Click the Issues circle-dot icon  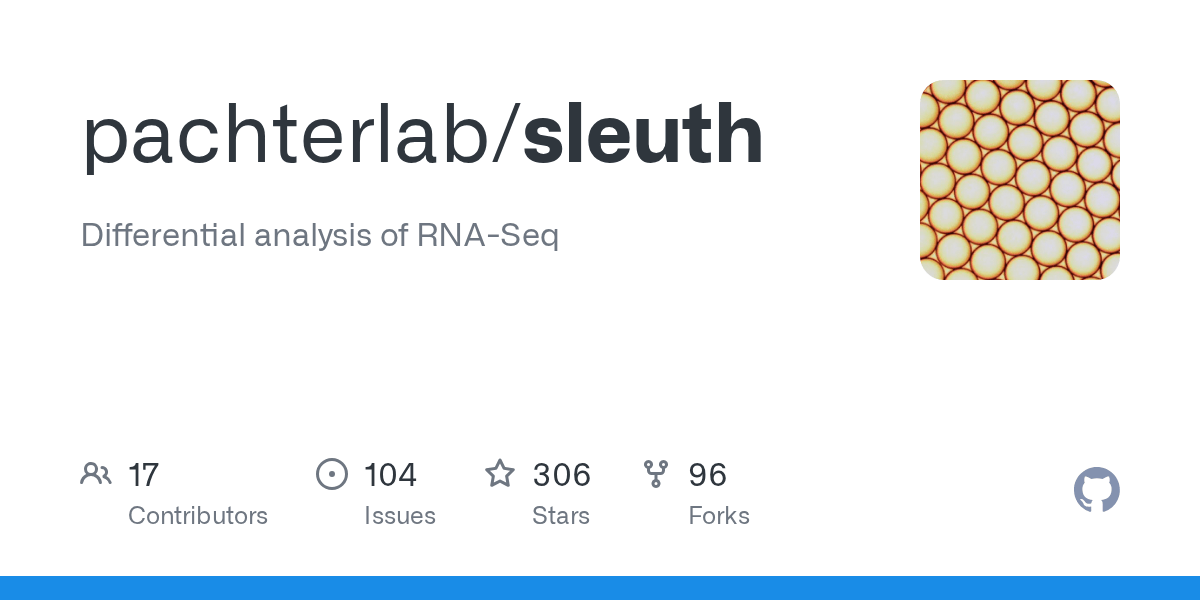click(331, 474)
